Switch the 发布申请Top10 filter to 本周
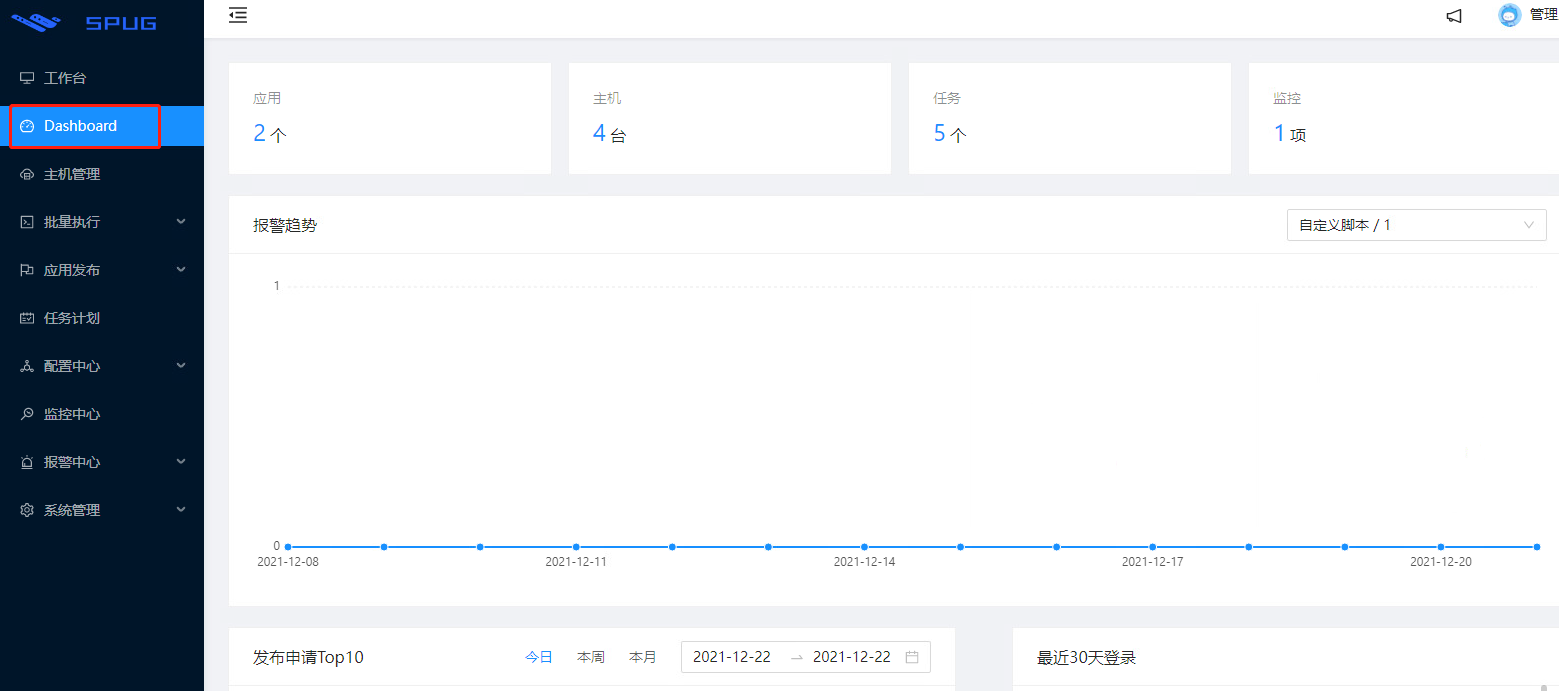Image resolution: width=1559 pixels, height=691 pixels. pyautogui.click(x=590, y=656)
